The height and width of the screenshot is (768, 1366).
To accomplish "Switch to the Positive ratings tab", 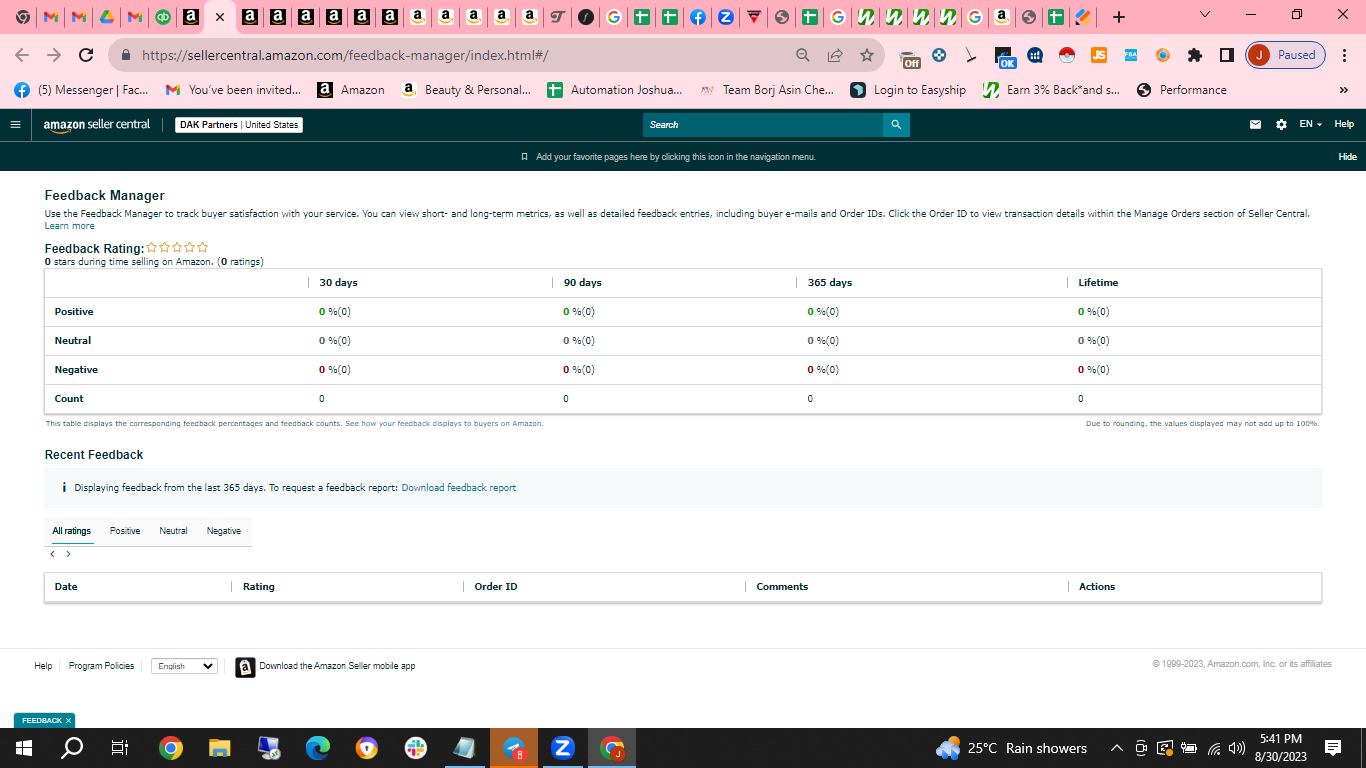I will pos(125,531).
